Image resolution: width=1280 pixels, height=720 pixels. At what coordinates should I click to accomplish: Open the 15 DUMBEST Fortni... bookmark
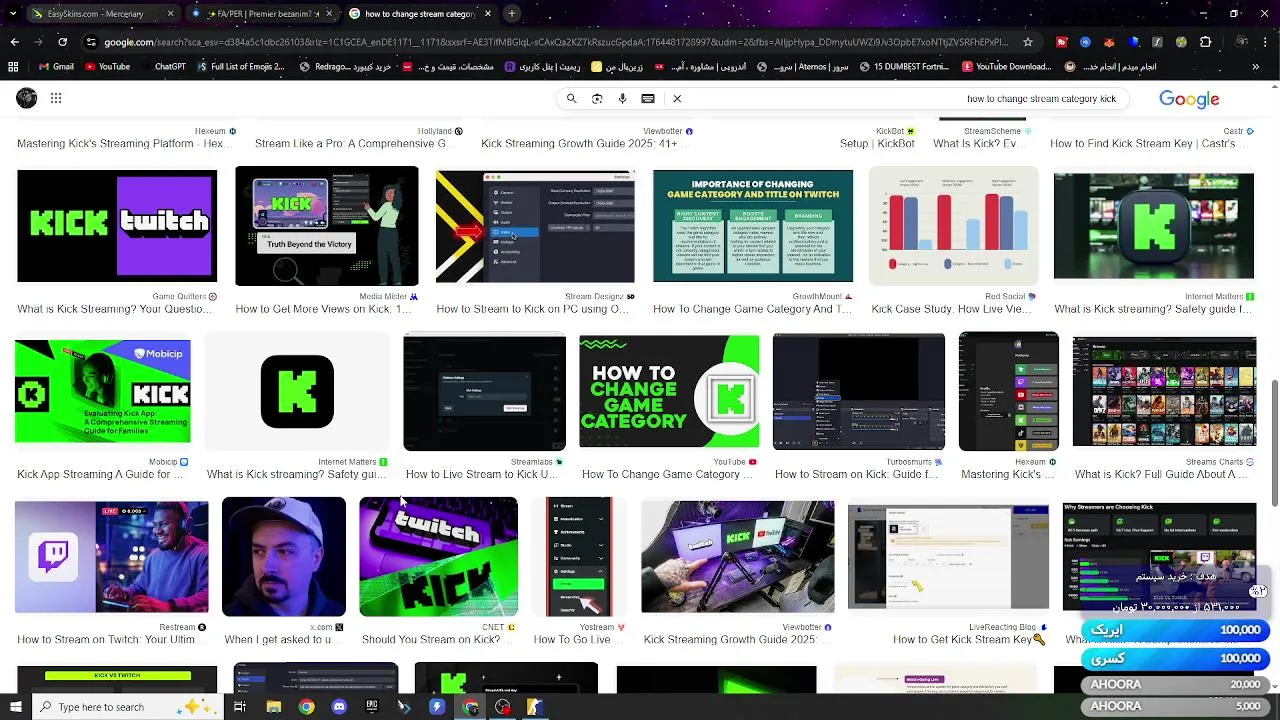click(903, 67)
